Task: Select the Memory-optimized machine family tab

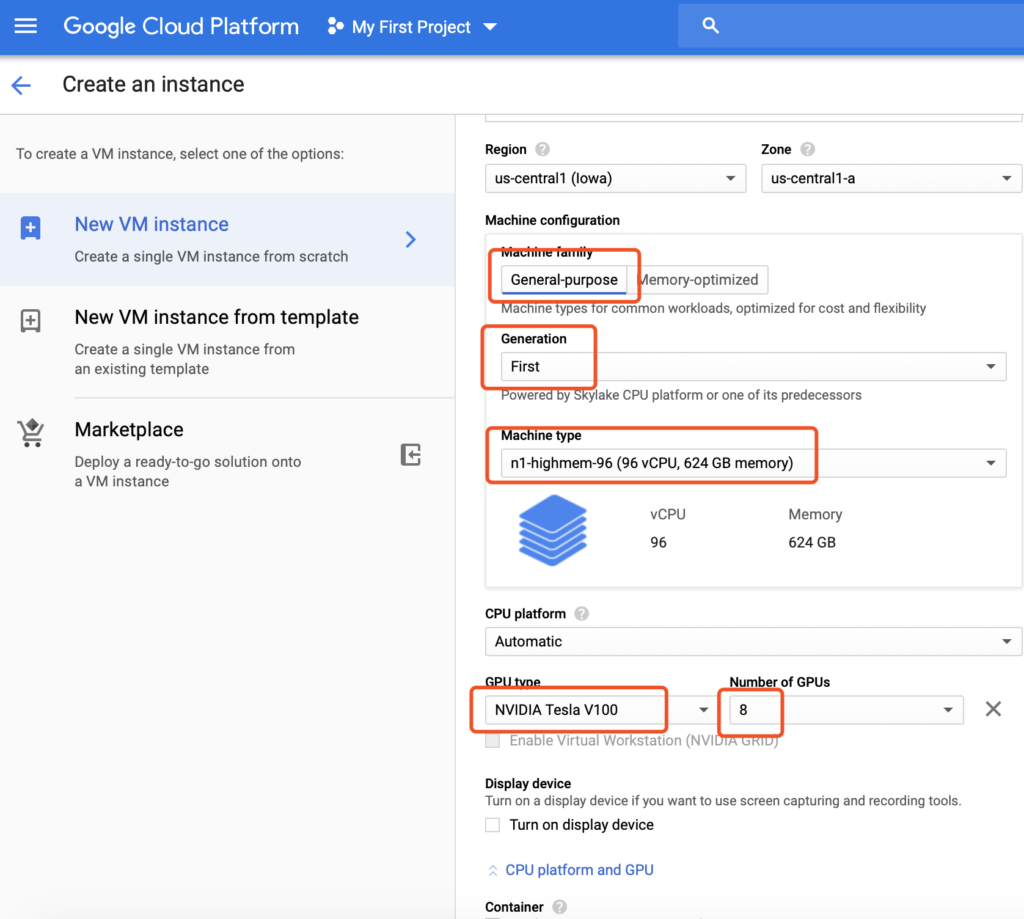Action: [697, 280]
